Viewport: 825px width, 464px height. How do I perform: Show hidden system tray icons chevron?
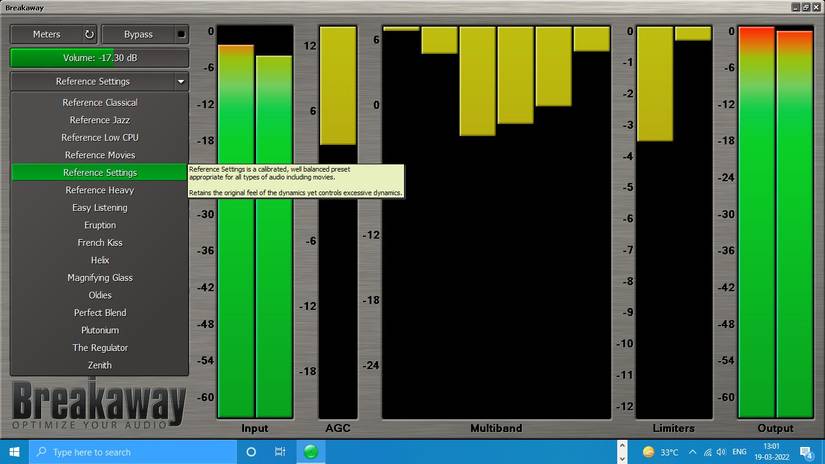tap(692, 452)
